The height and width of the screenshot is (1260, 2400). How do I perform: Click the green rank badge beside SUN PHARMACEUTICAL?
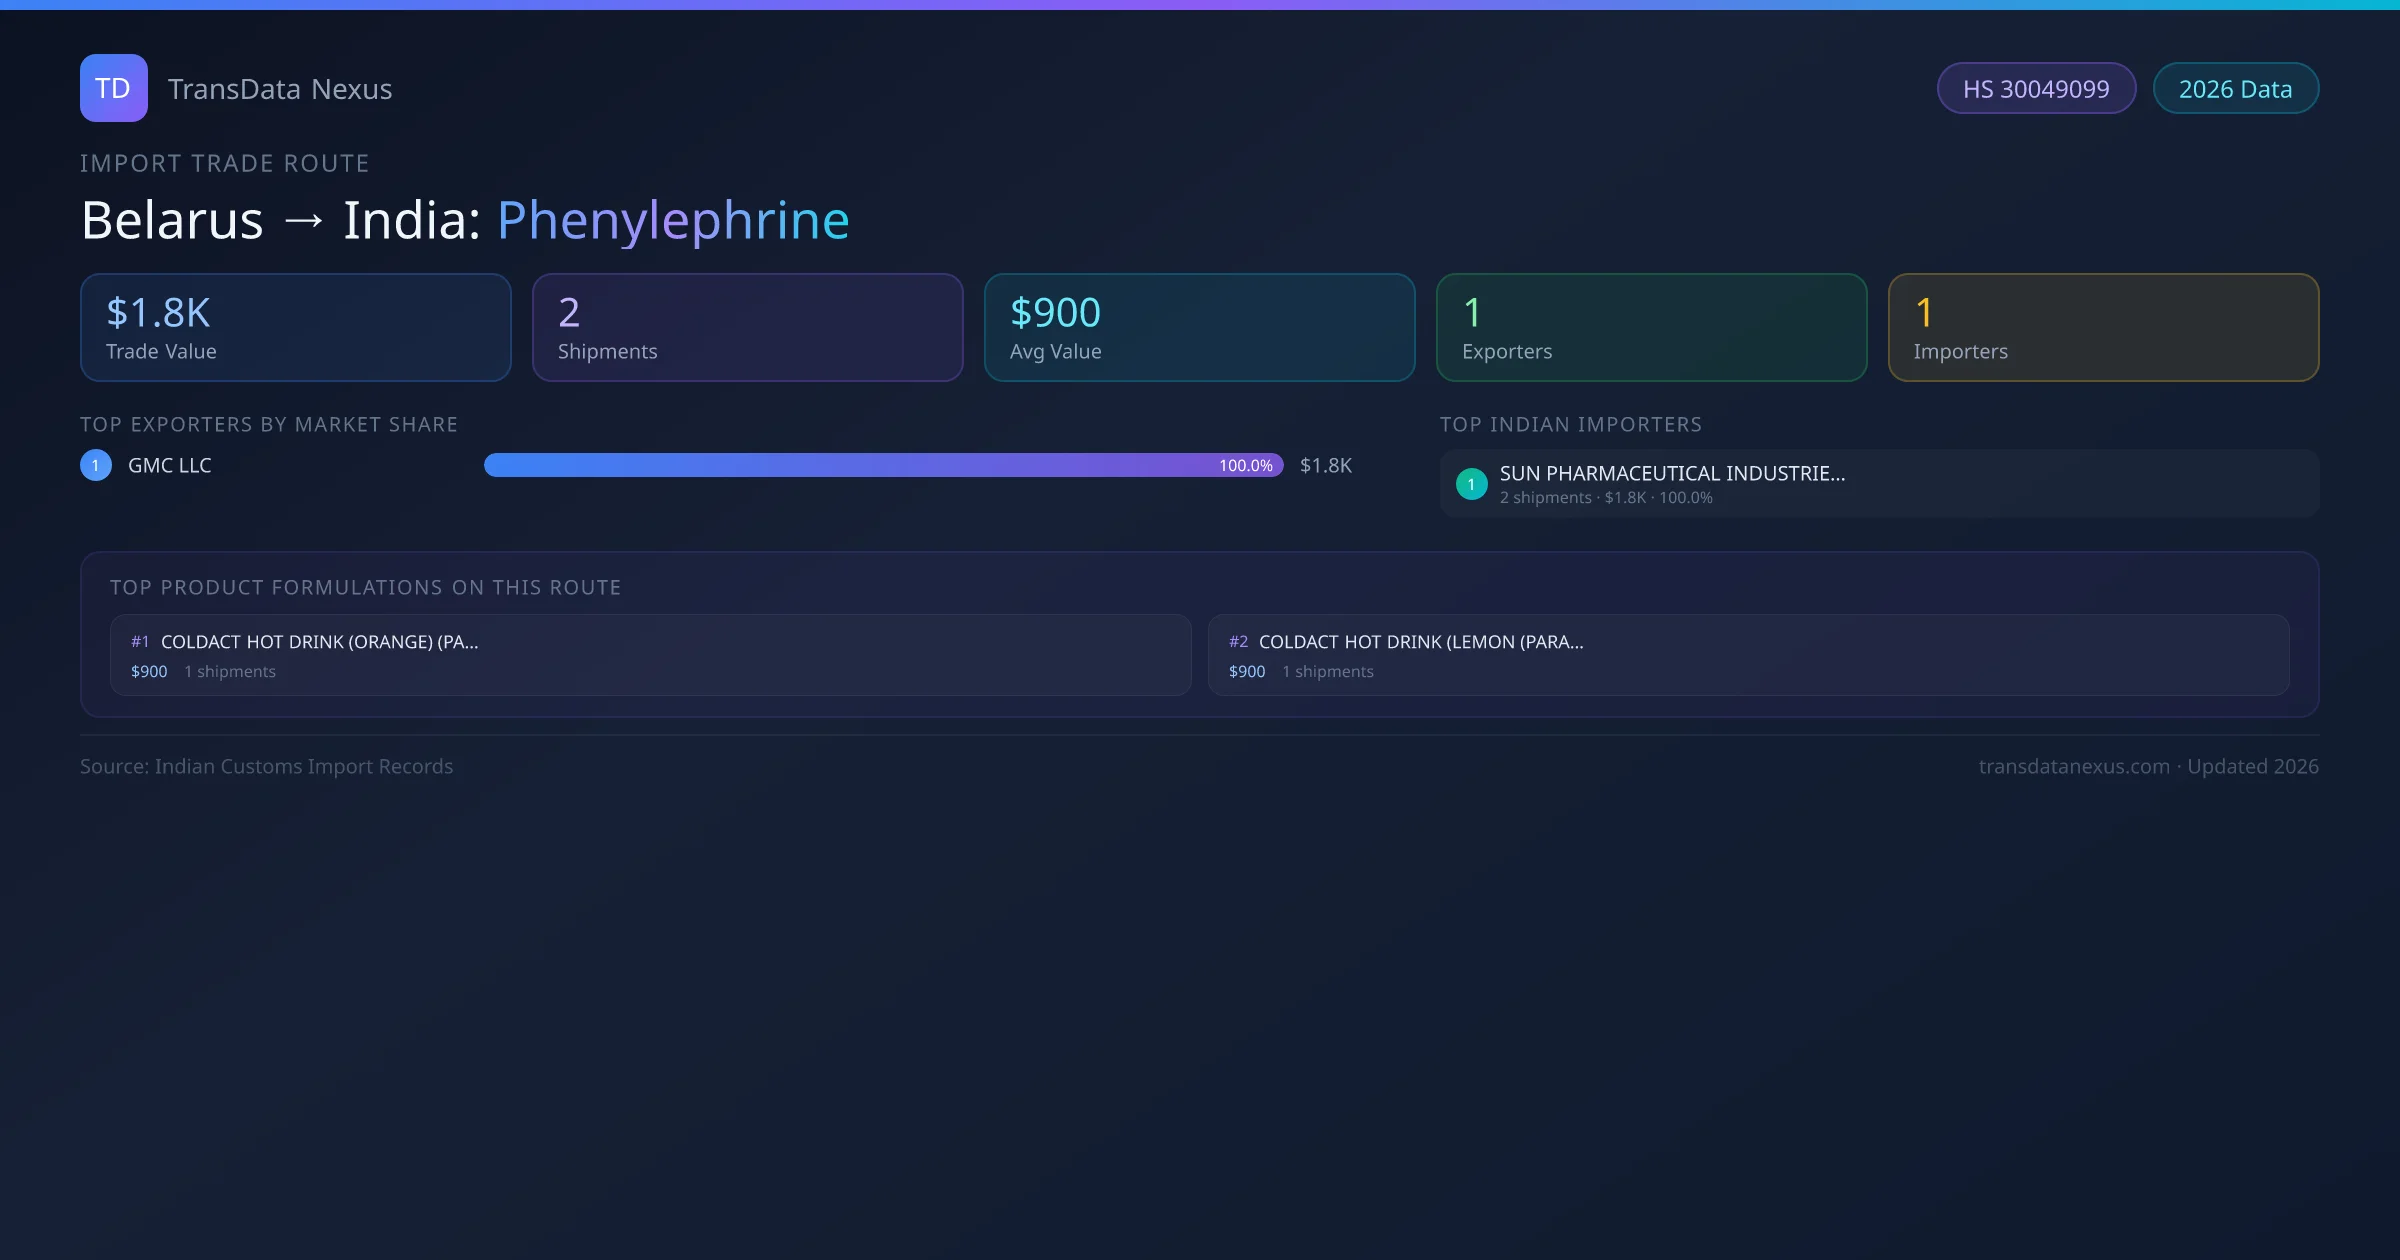point(1471,483)
